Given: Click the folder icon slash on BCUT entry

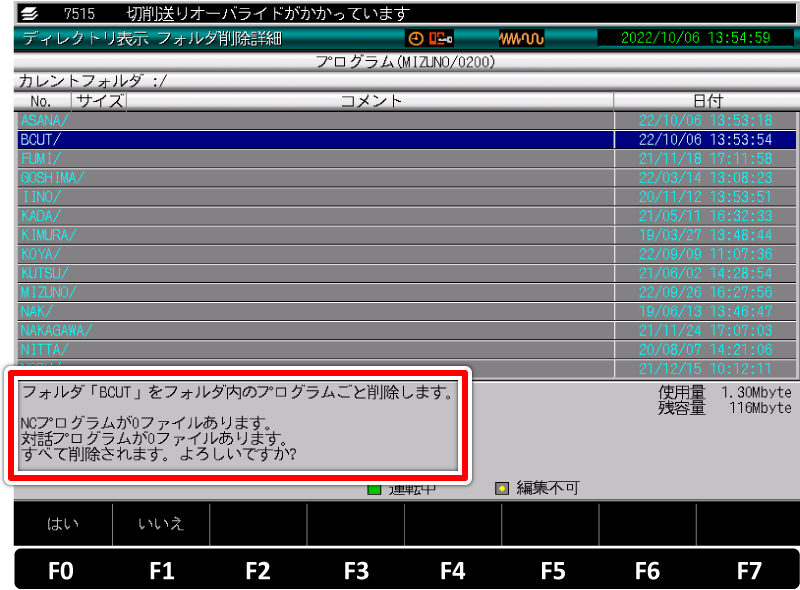Looking at the screenshot, I should [x=55, y=137].
